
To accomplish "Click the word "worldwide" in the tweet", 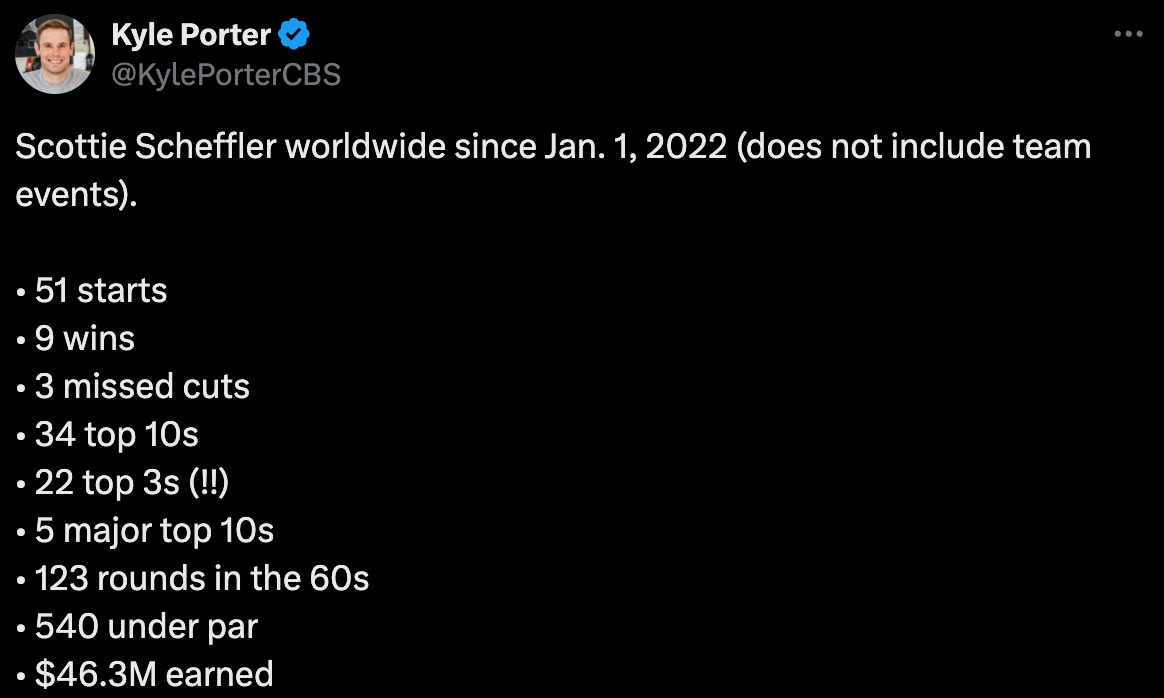I will 366,147.
